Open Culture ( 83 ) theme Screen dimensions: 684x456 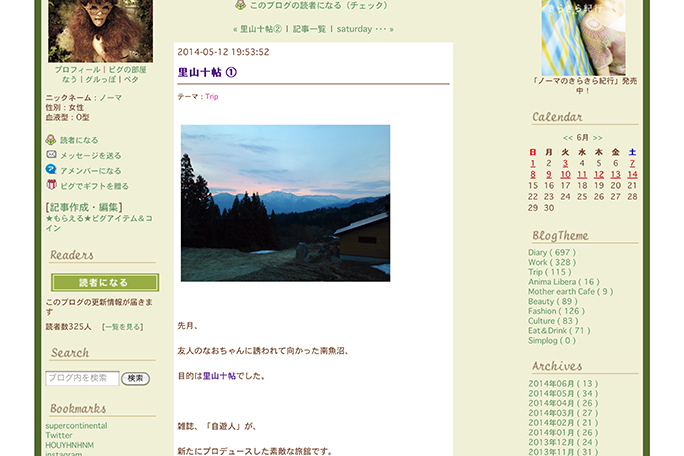(x=553, y=321)
